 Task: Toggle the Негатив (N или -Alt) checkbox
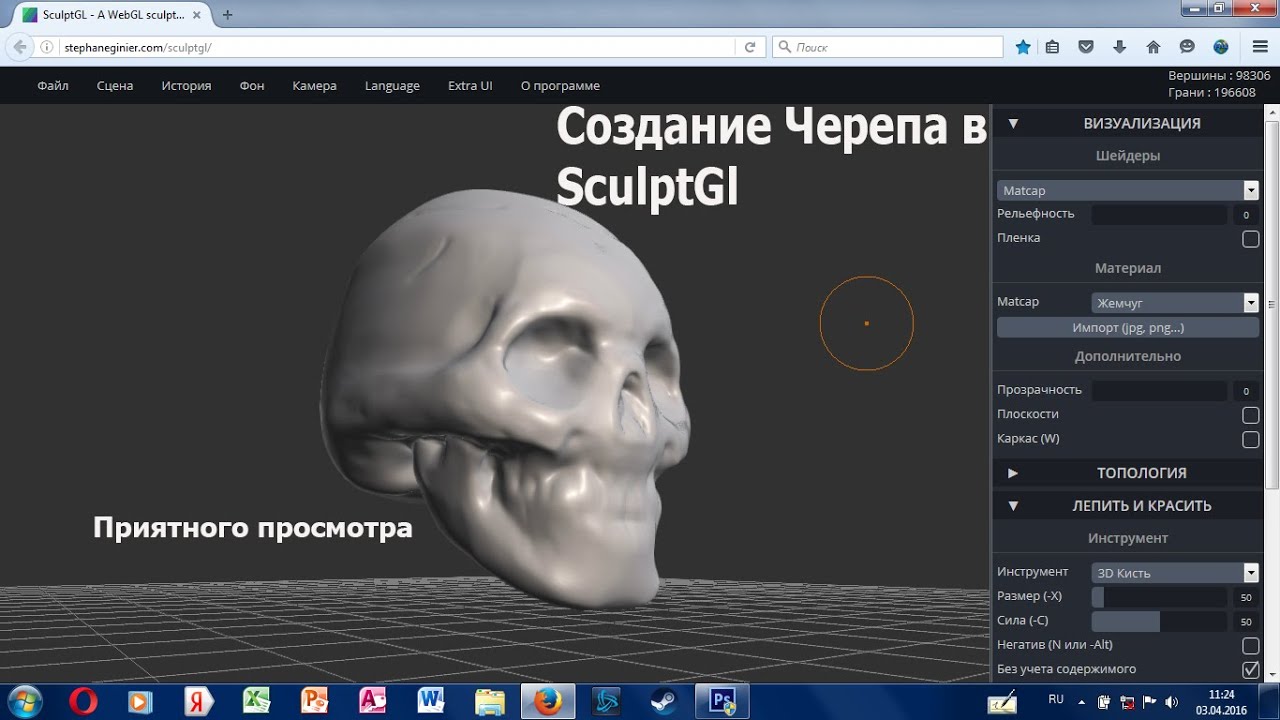click(x=1250, y=646)
